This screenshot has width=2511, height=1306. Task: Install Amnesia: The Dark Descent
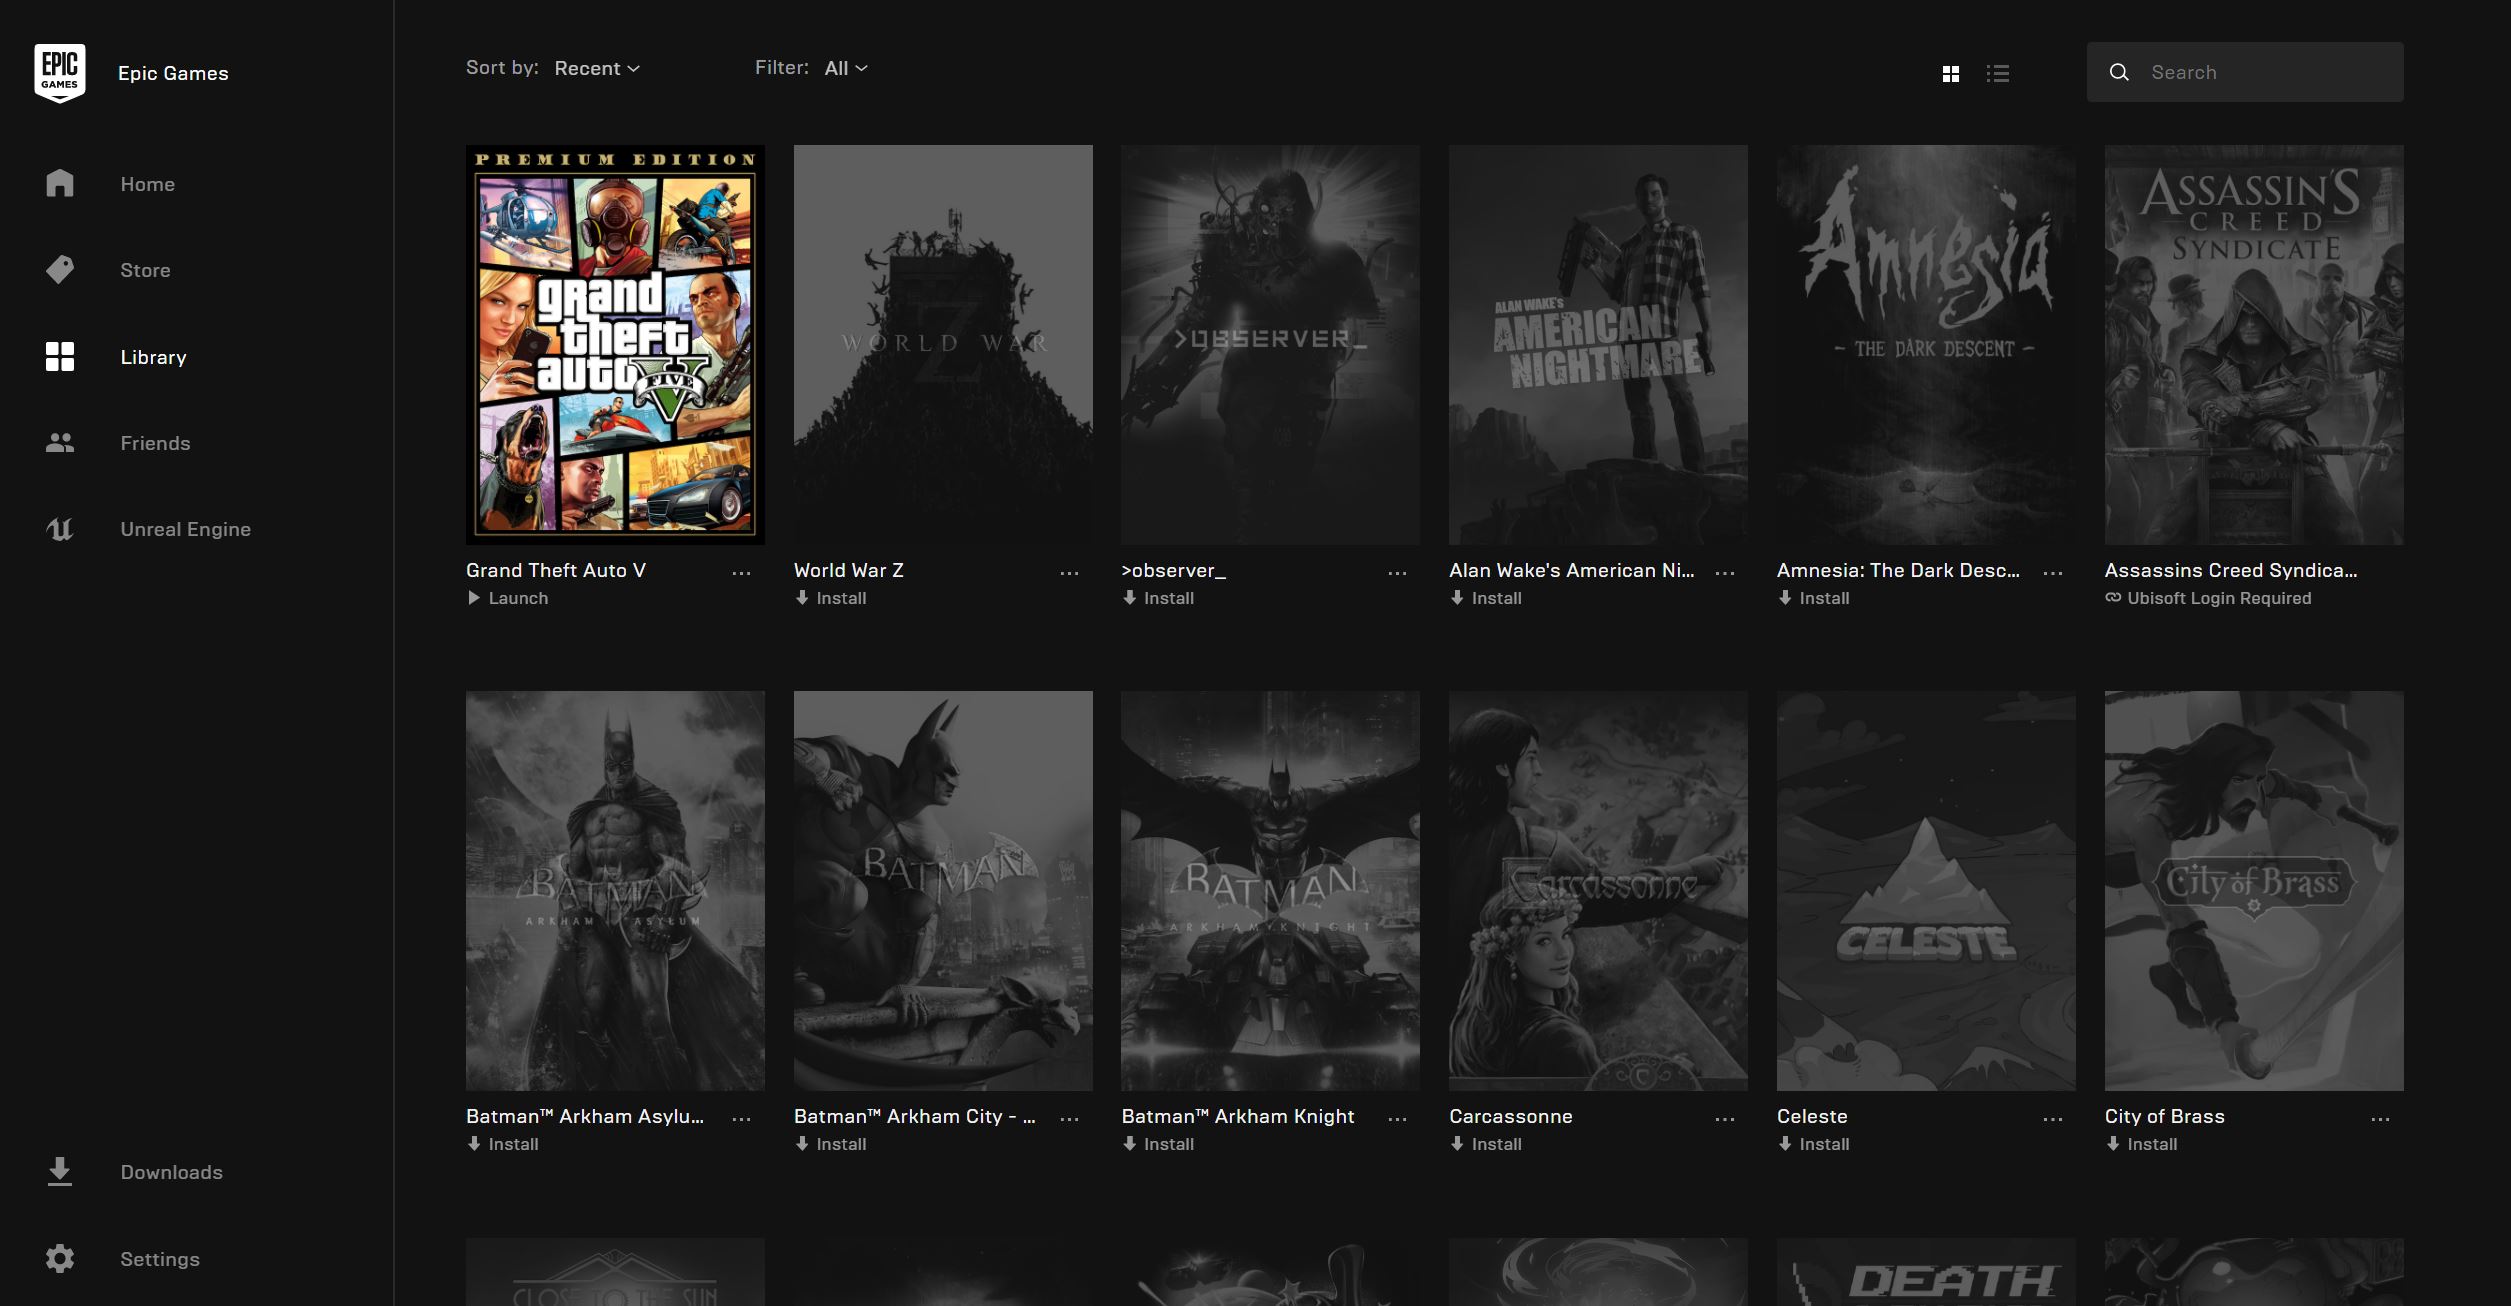[x=1814, y=598]
